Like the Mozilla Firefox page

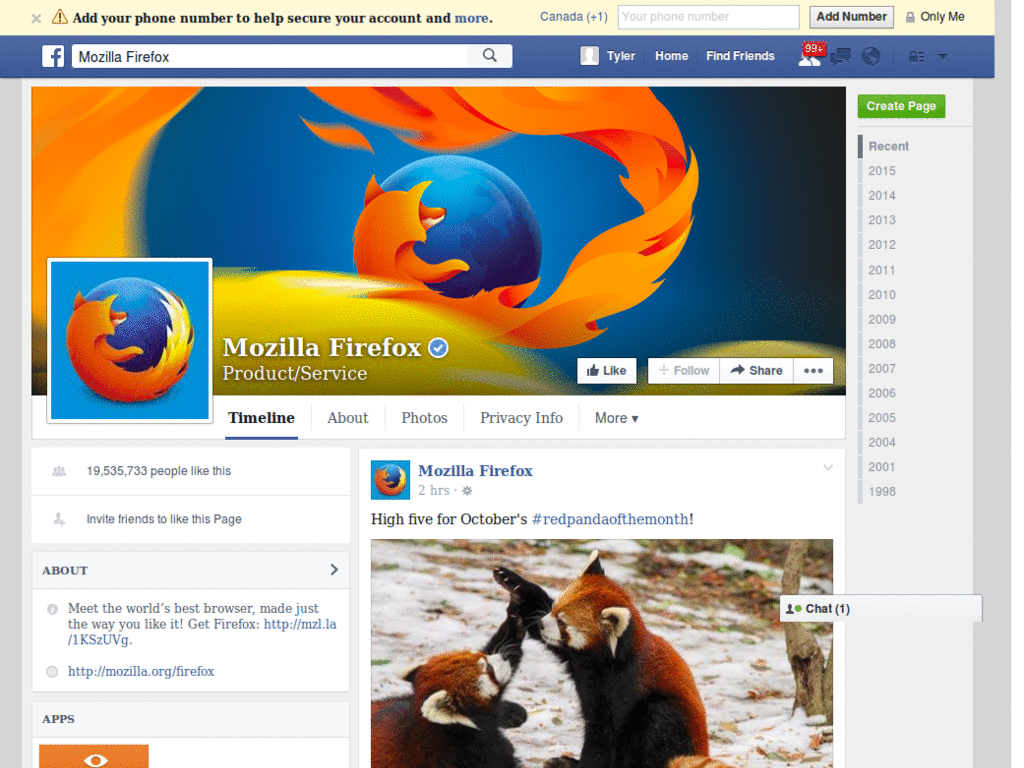pos(607,371)
